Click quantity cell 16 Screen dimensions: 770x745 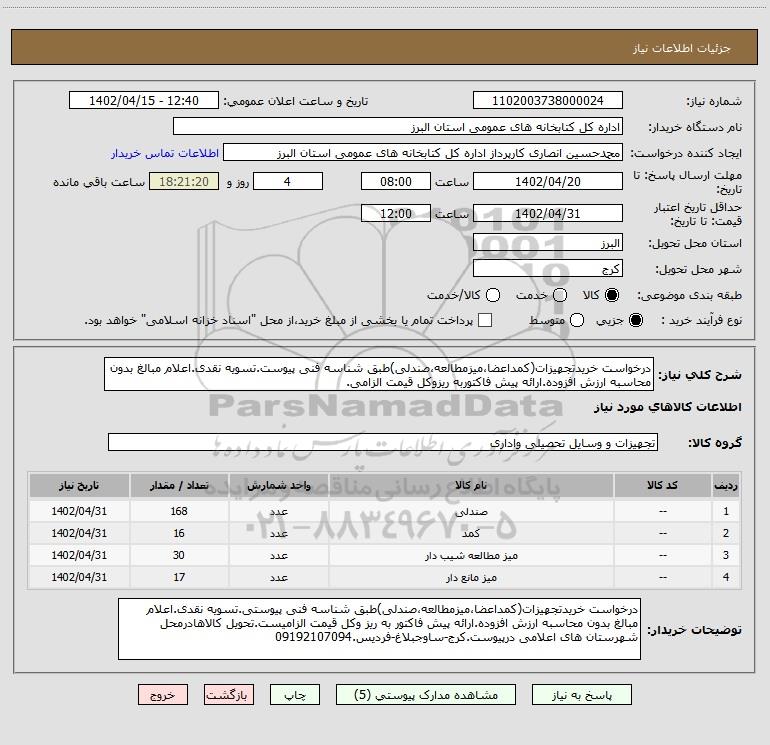(x=179, y=533)
